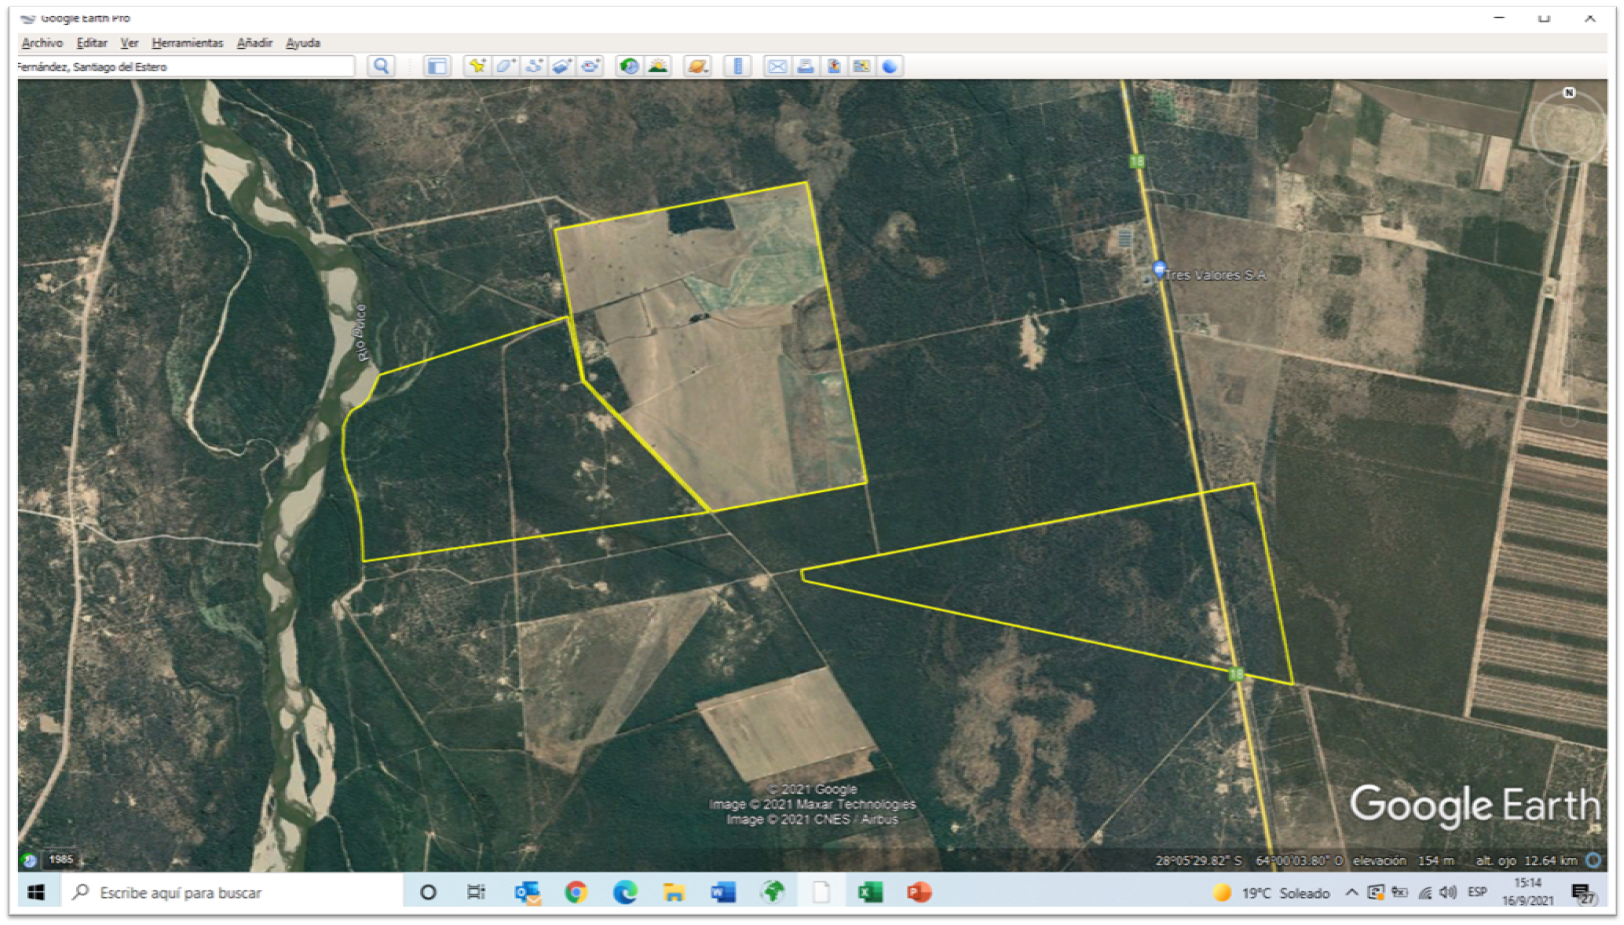1624x925 pixels.
Task: Select the Add Path tool
Action: (x=533, y=66)
